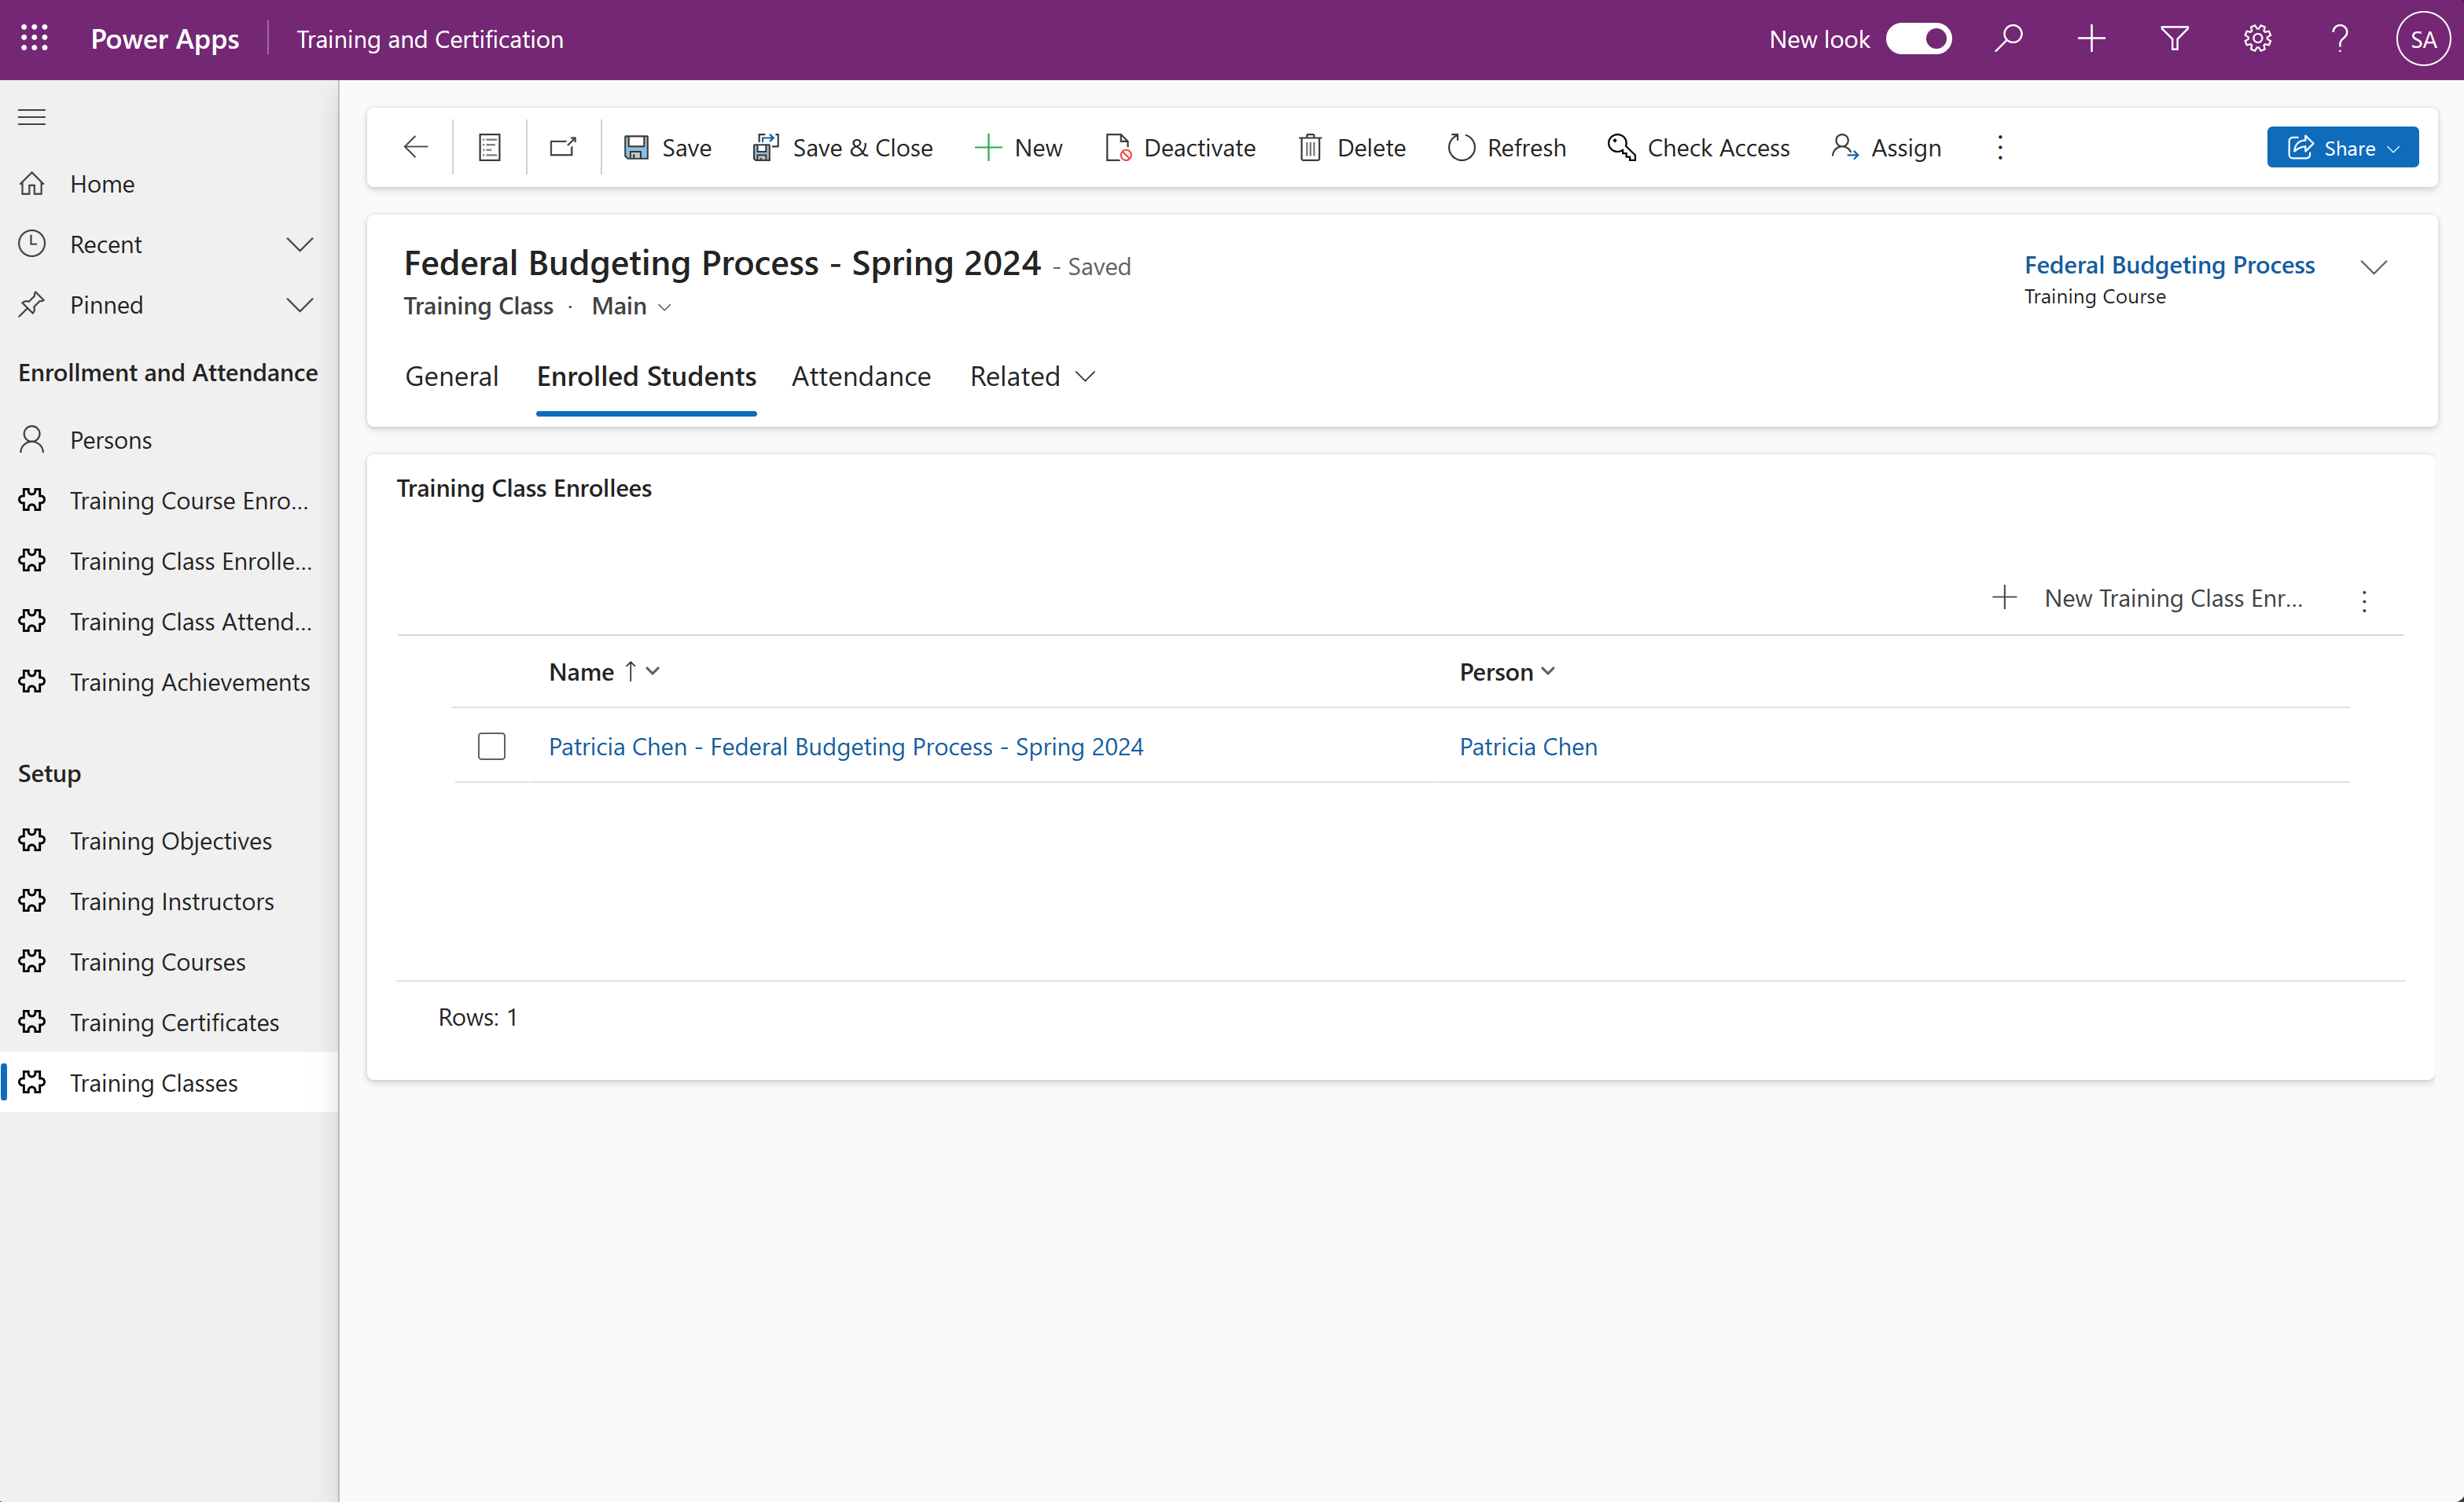Viewport: 2464px width, 1502px height.
Task: Open the Name column sort dropdown
Action: [x=652, y=672]
